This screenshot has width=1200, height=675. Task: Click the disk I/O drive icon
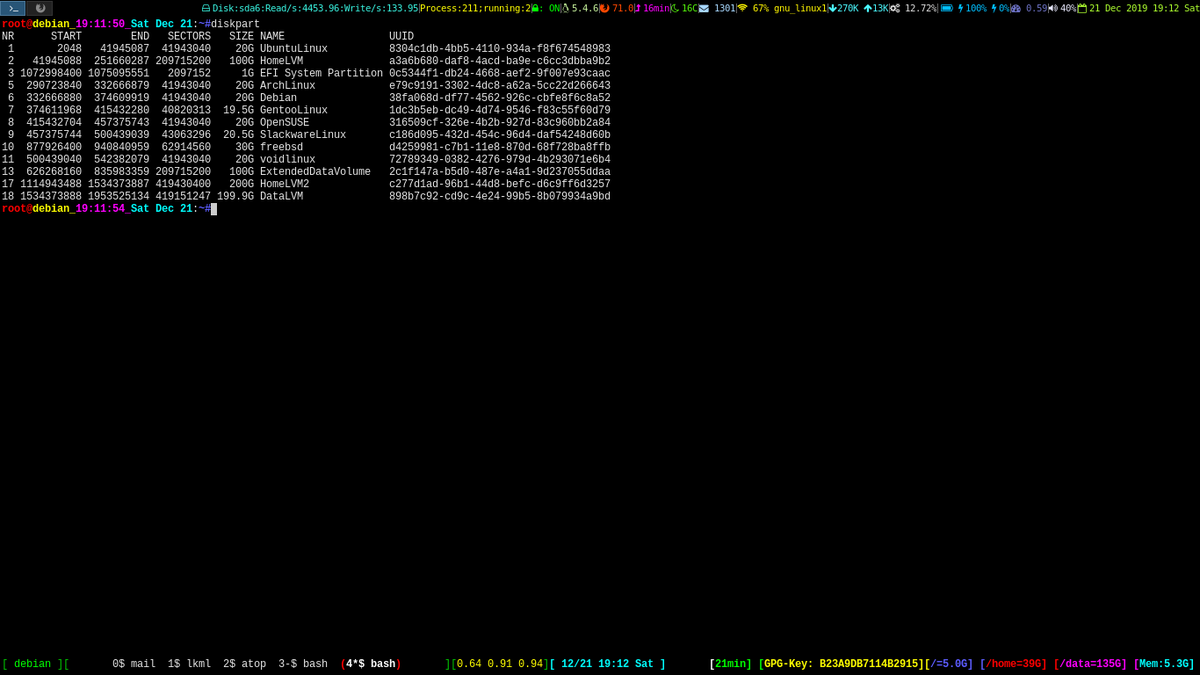(206, 8)
